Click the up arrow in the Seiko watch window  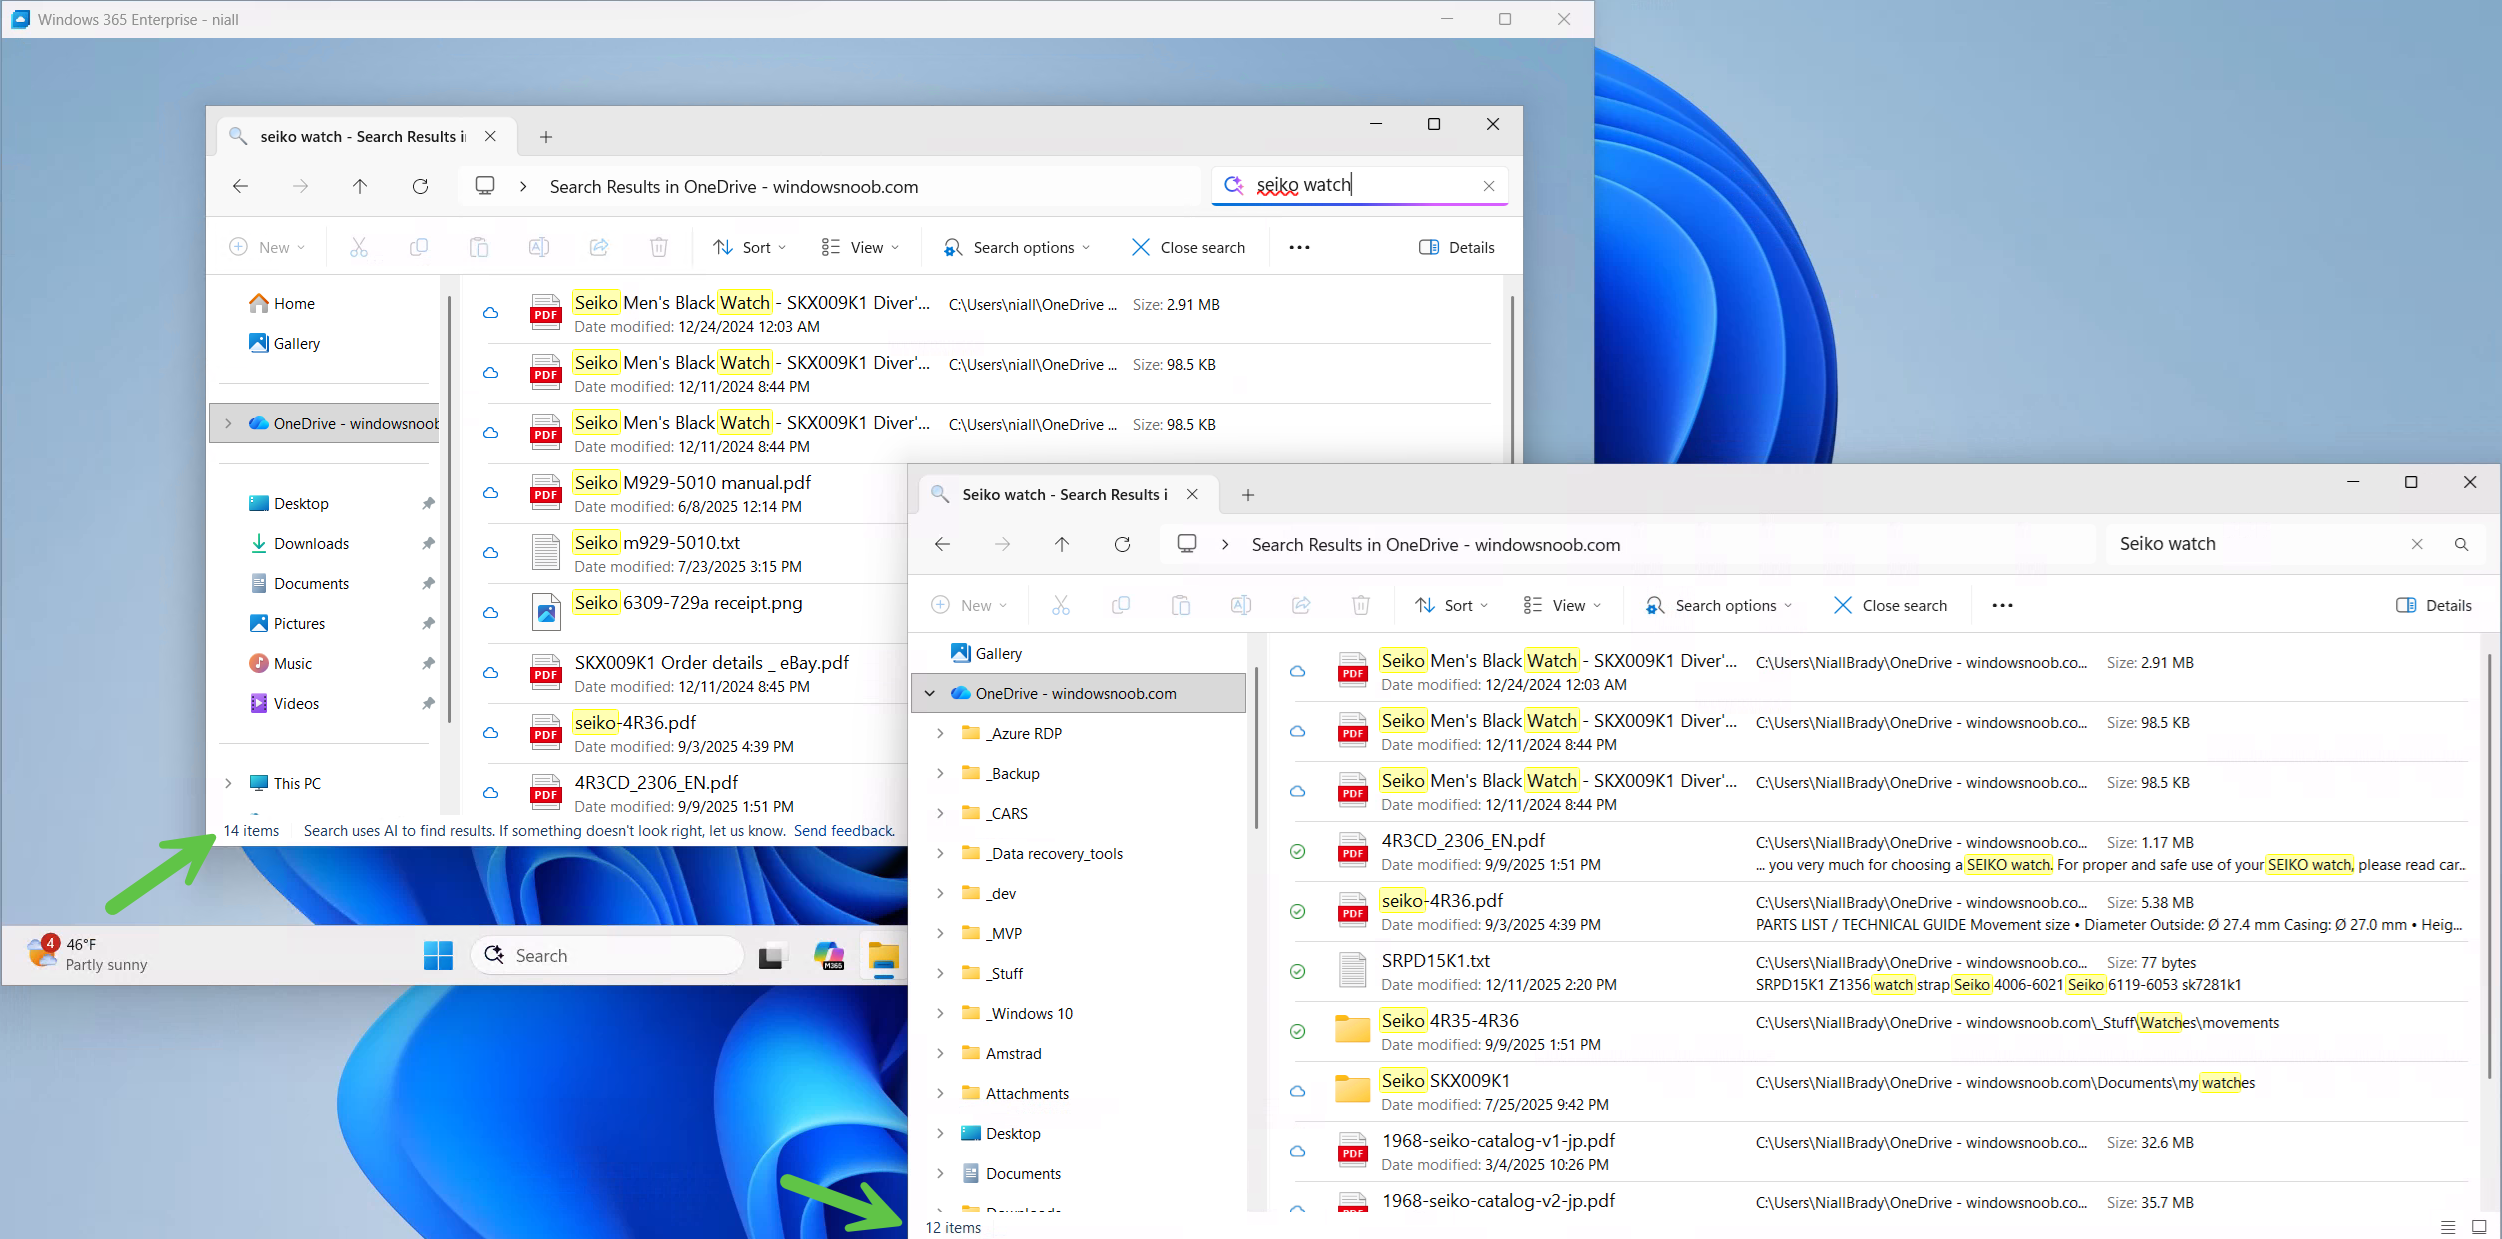point(1062,545)
